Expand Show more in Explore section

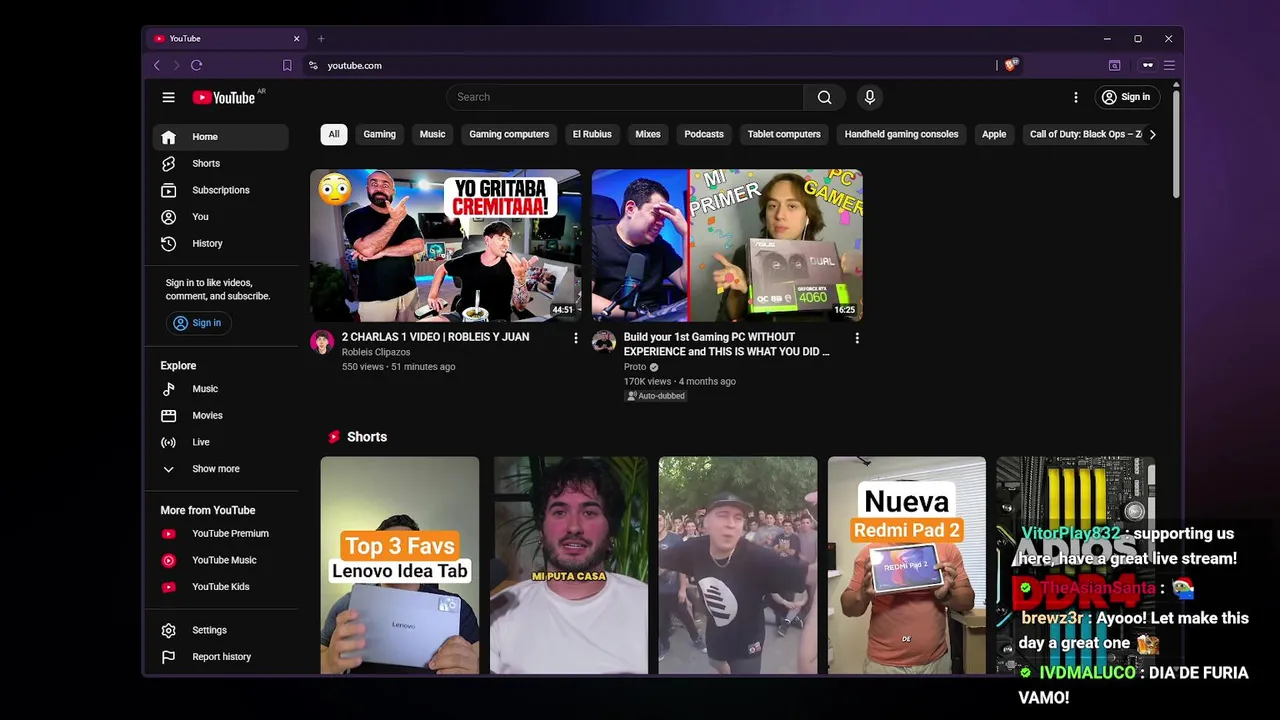221,469
